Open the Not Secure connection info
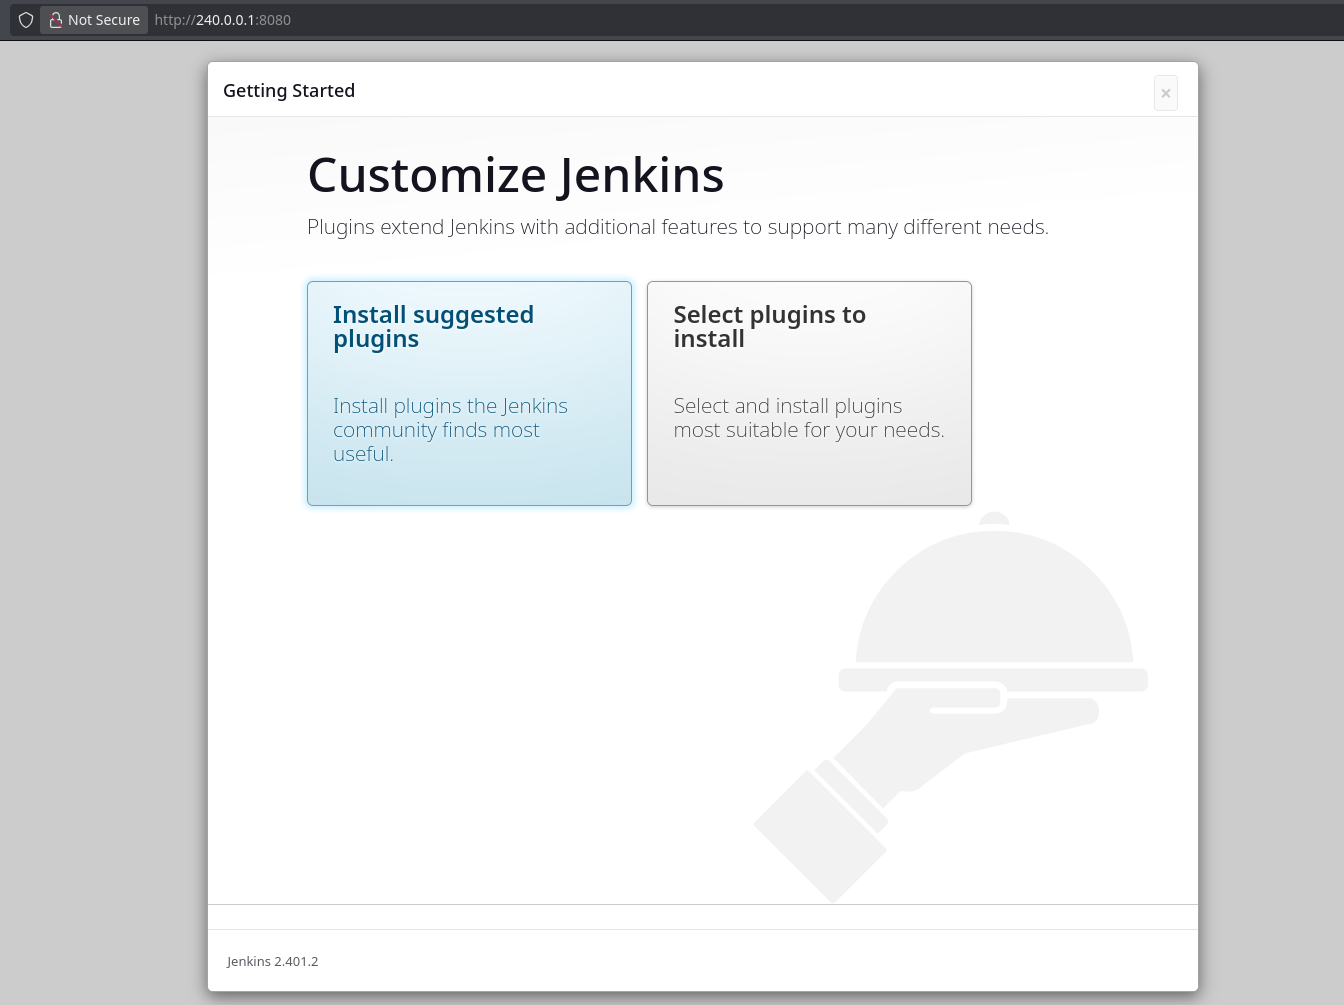Screen dimensions: 1344x1005 coord(94,20)
